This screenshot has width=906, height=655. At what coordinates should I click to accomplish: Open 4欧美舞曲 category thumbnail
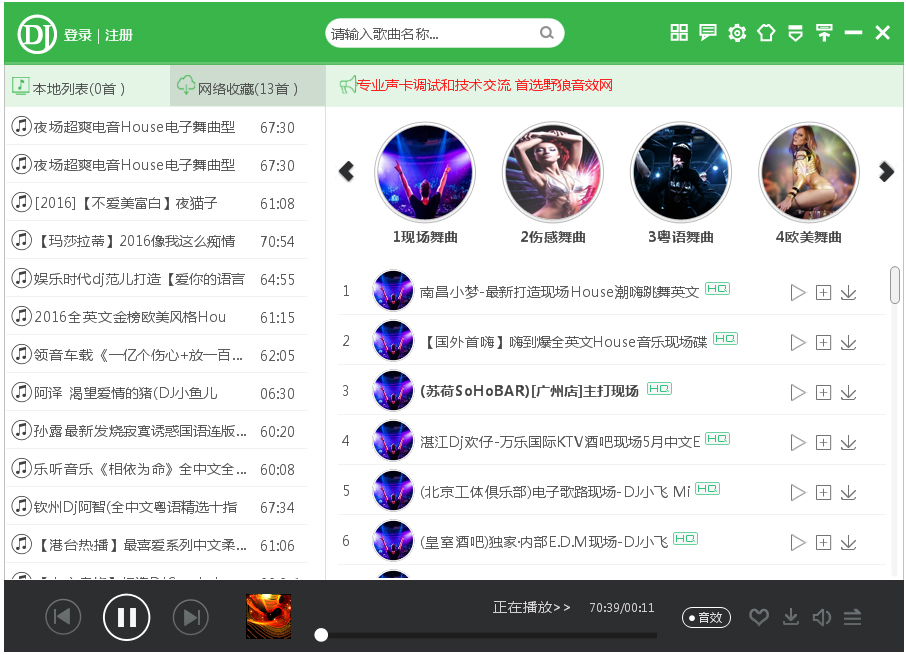tap(809, 172)
